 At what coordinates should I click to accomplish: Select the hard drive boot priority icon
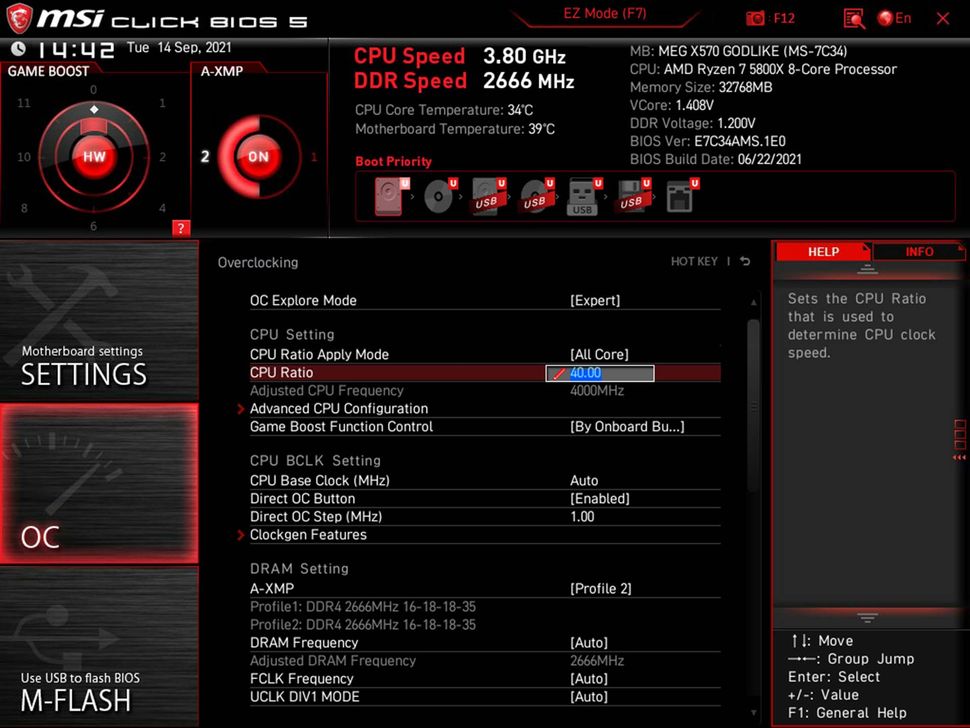click(389, 196)
